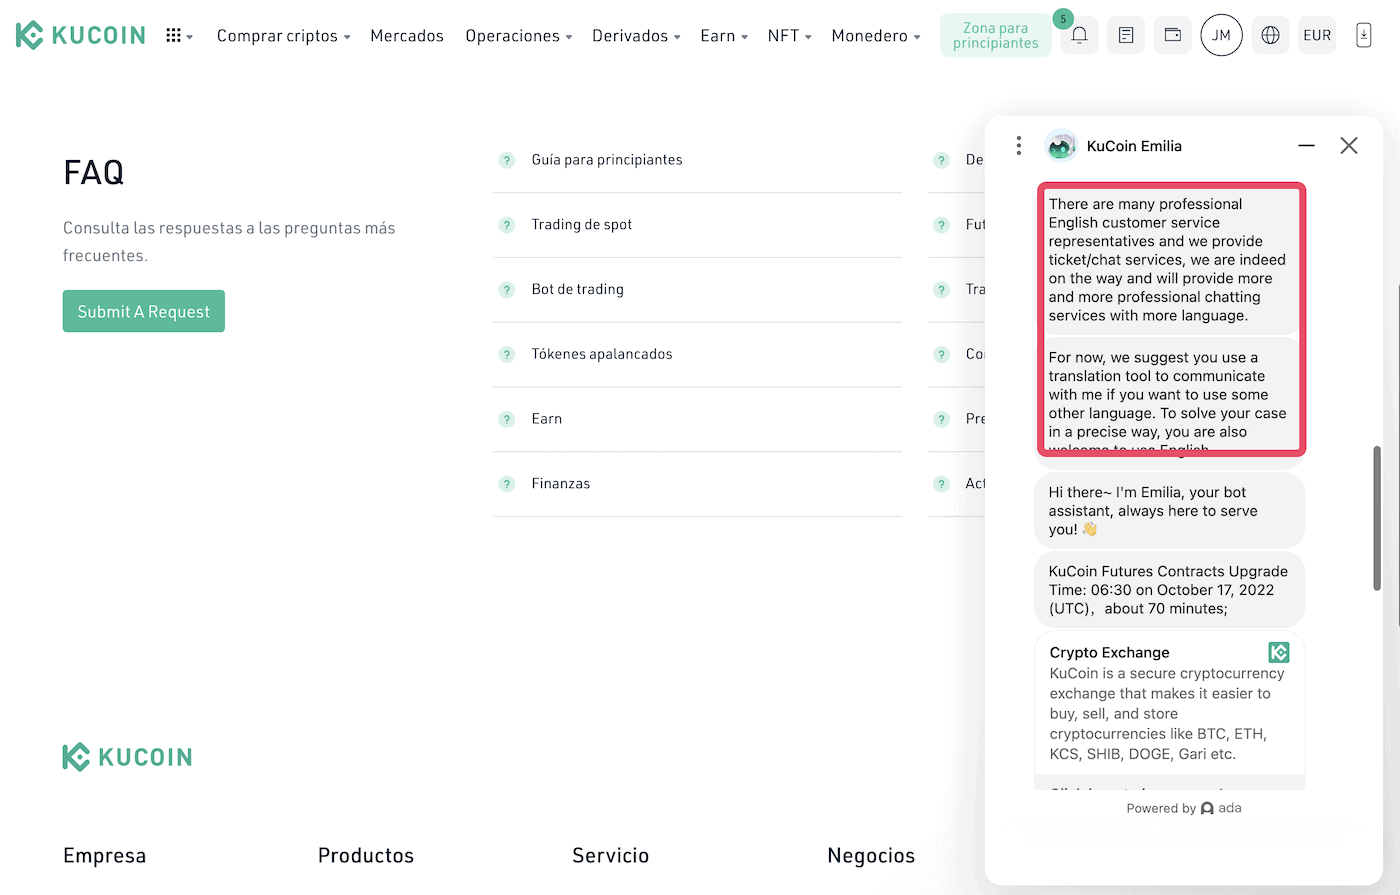1400x895 pixels.
Task: Click the ada logo in chat footer
Action: pyautogui.click(x=1221, y=808)
